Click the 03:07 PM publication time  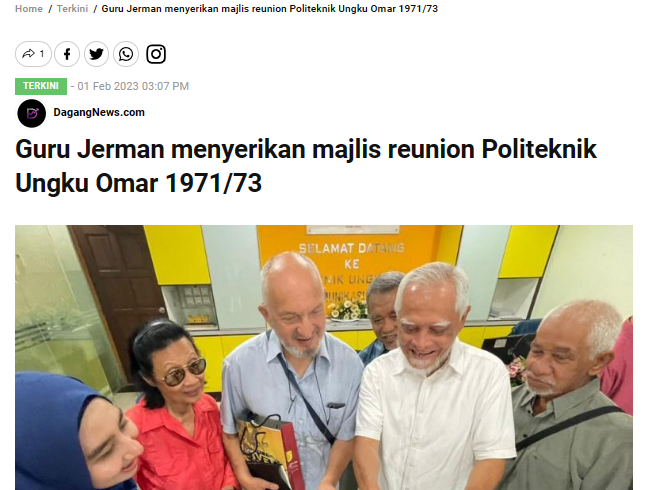click(165, 86)
